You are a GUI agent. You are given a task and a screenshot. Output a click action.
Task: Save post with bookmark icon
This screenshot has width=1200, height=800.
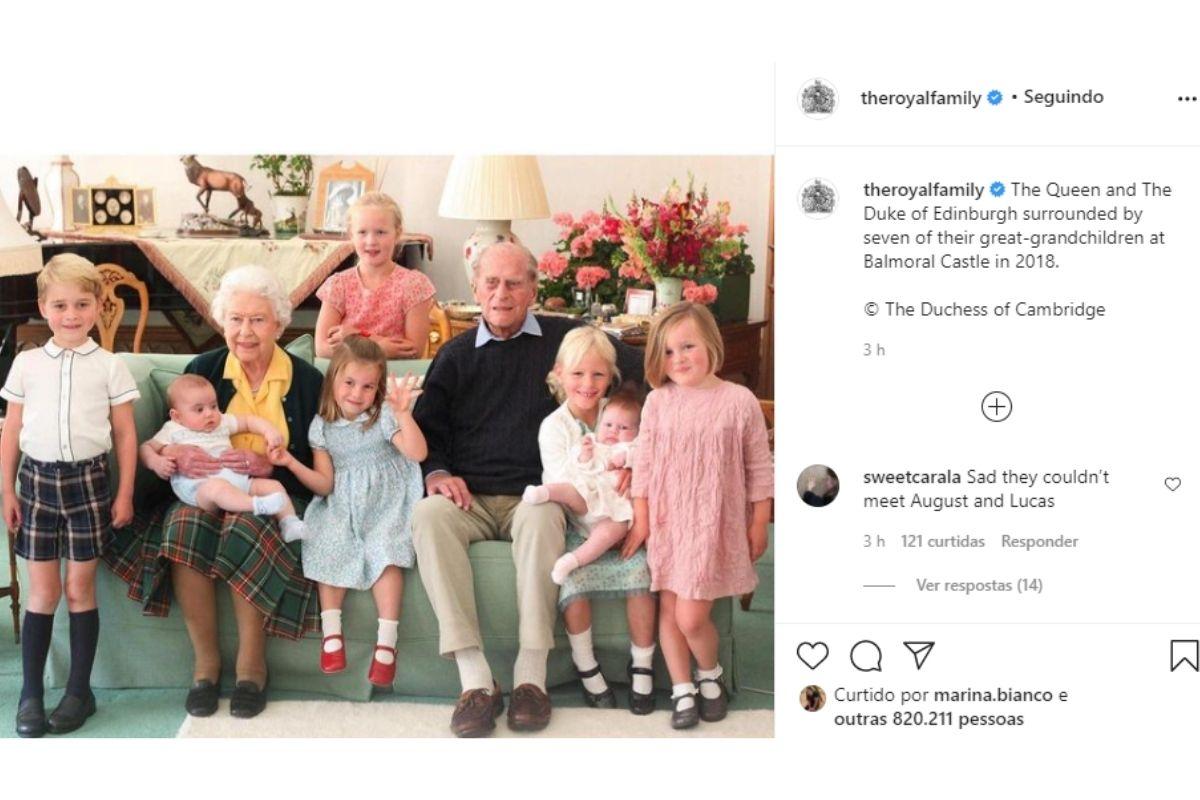pyautogui.click(x=1184, y=656)
